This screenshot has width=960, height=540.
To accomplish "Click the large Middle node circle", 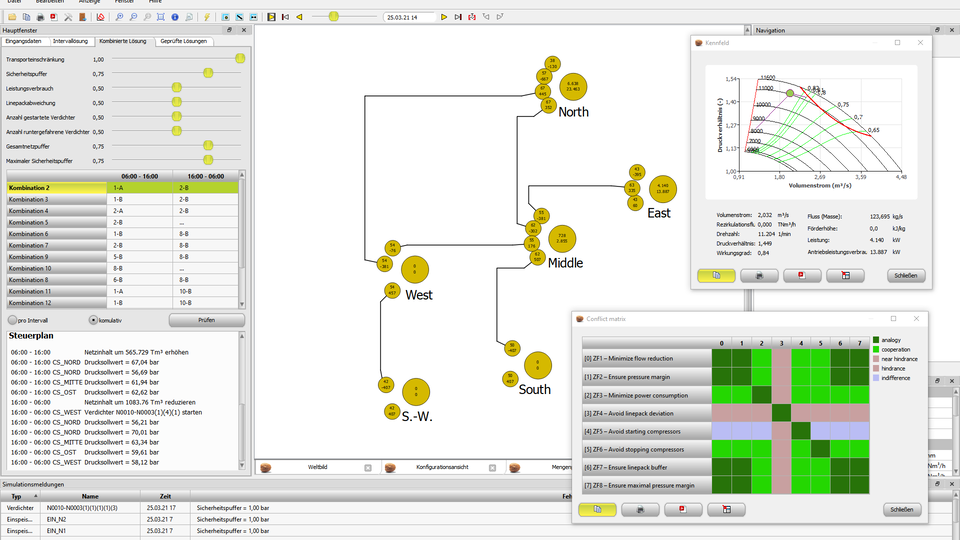I will (562, 239).
